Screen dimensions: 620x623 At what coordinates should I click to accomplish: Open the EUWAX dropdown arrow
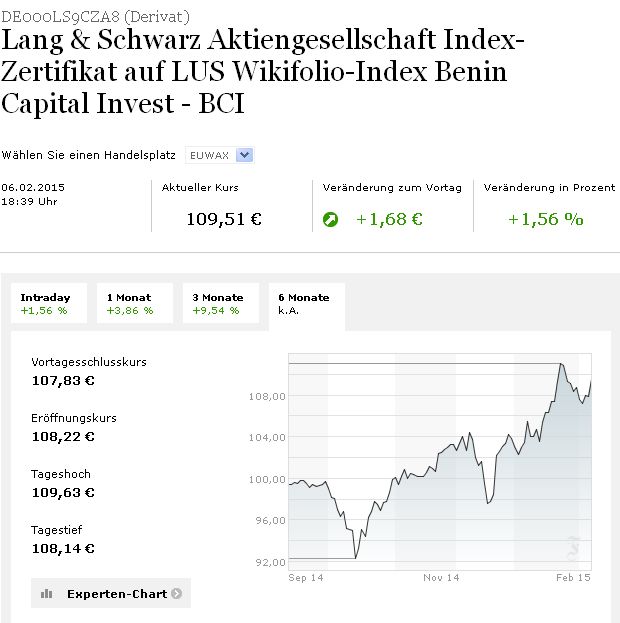pyautogui.click(x=245, y=155)
